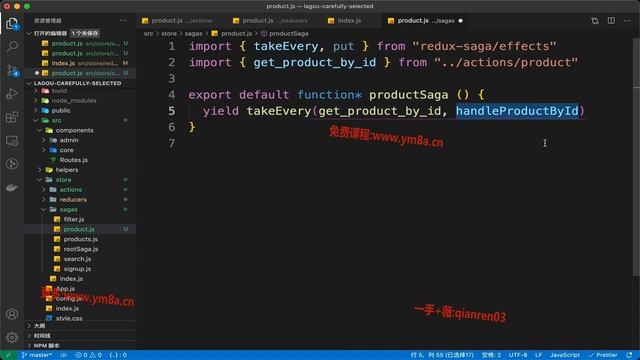Open the Search view in activity bar
This screenshot has width=640, height=360.
[x=12, y=47]
